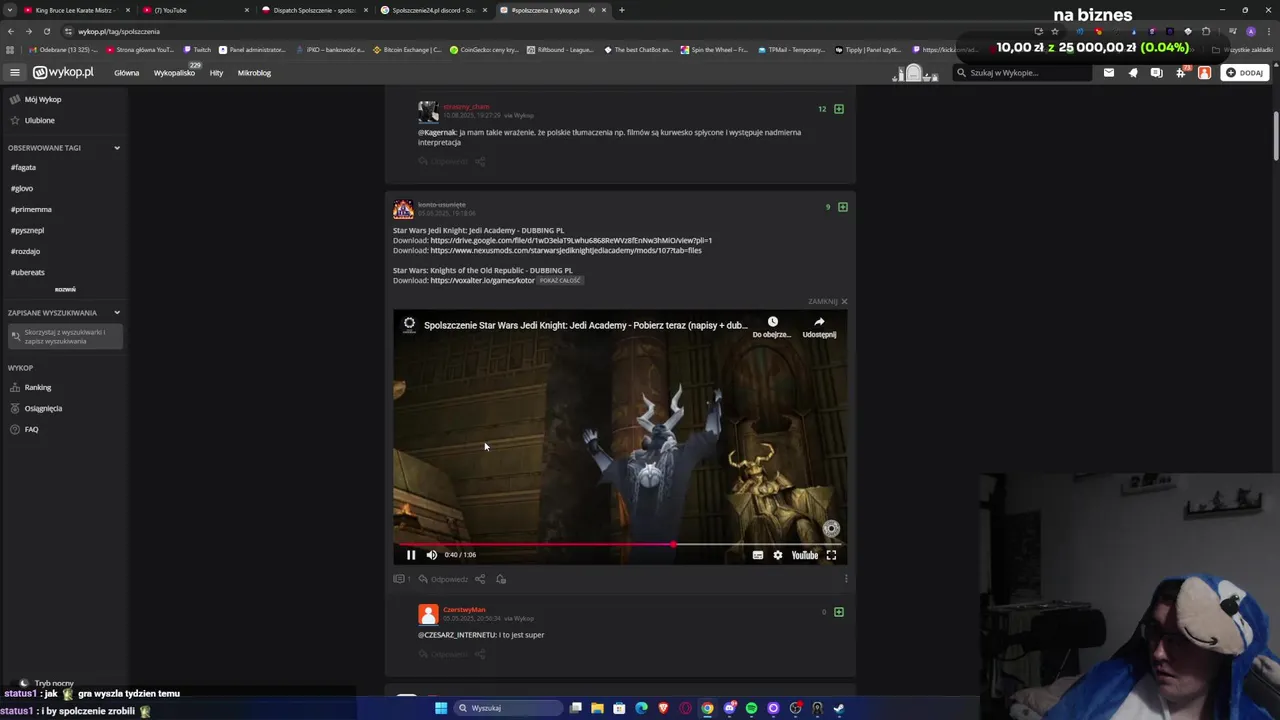Open the Chrome extensions puzzle menu

[x=1206, y=31]
